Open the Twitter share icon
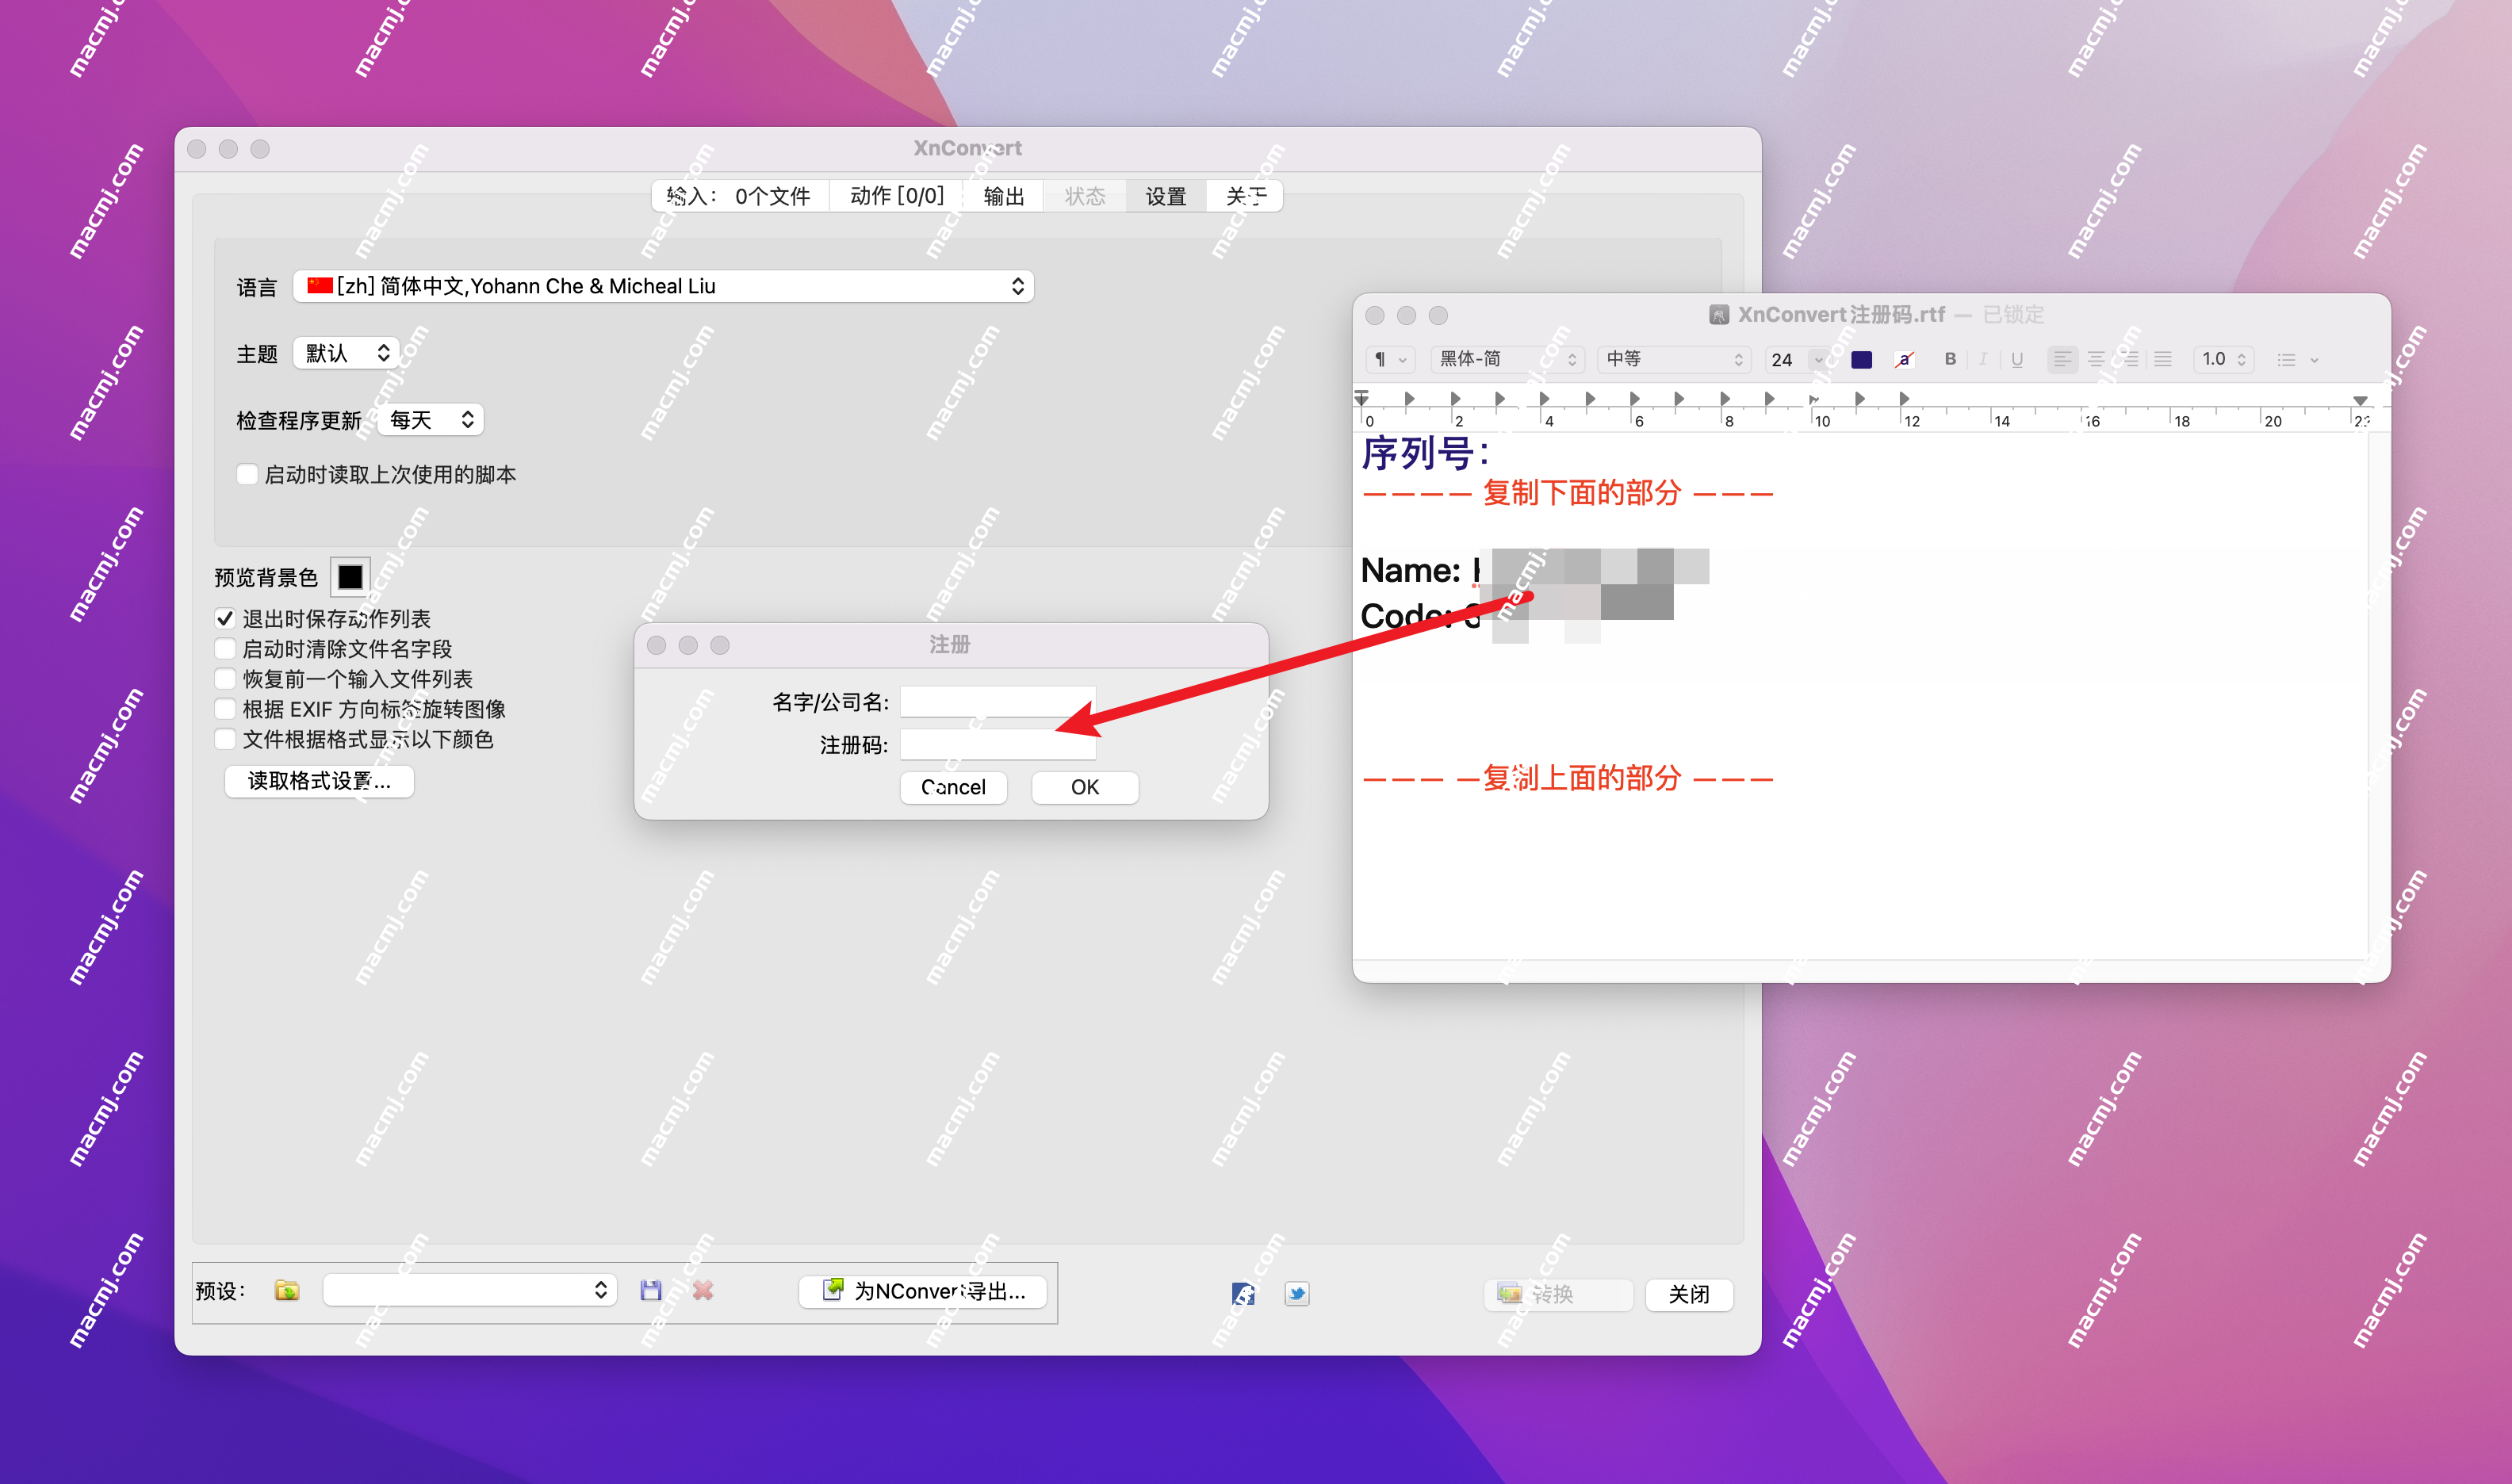This screenshot has height=1484, width=2512. 1297,1294
